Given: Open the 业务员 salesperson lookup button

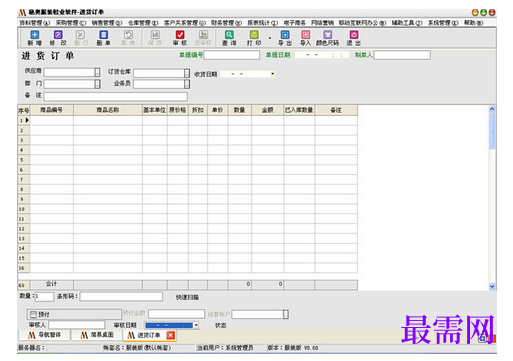Looking at the screenshot, I should (187, 84).
